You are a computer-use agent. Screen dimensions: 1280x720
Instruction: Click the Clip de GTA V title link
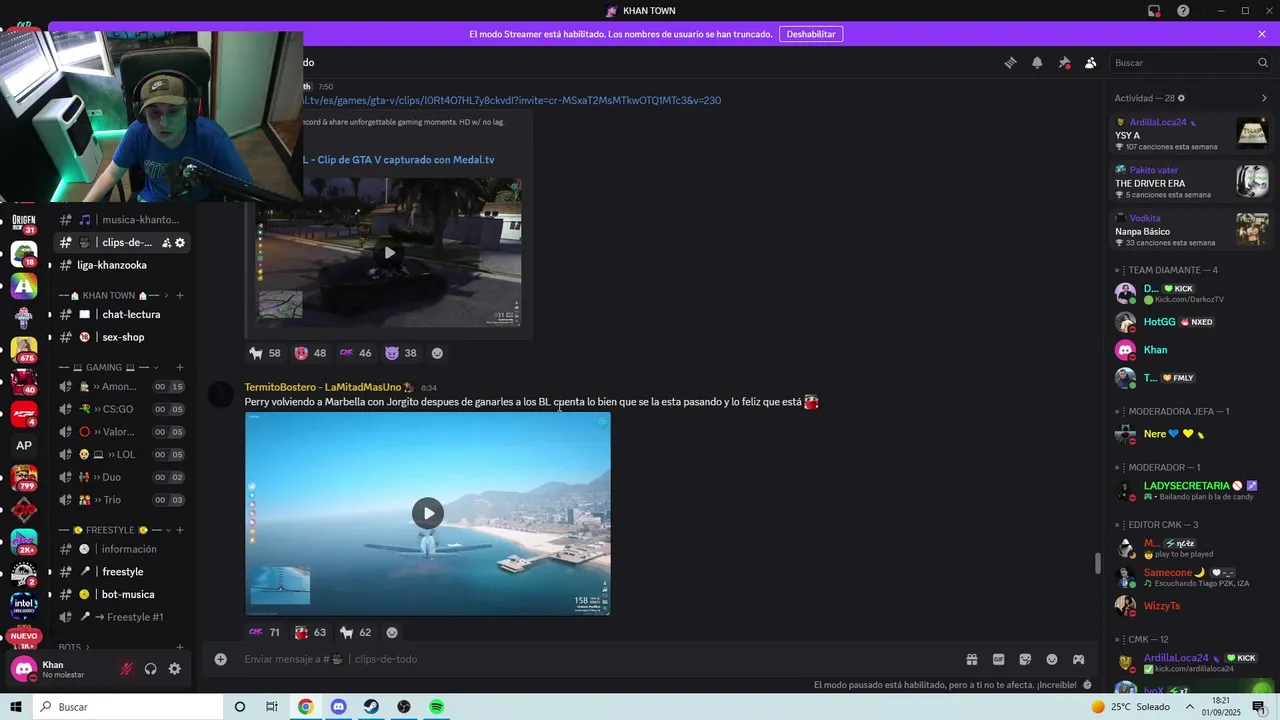(399, 160)
